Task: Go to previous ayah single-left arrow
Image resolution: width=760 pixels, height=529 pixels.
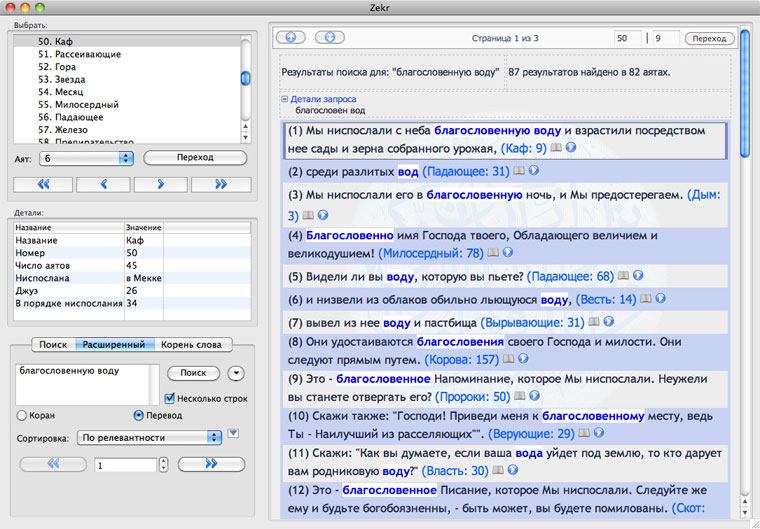Action: [x=103, y=184]
